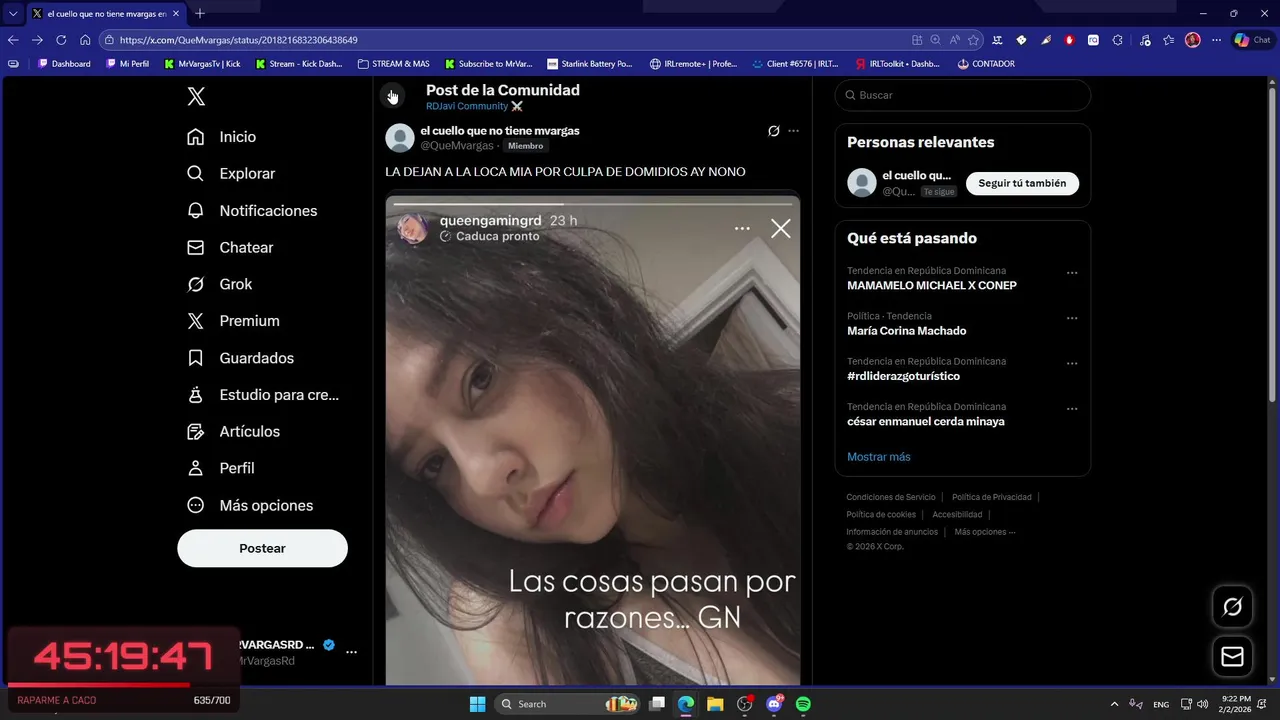Screen dimensions: 1280x720
Task: Click the Postear button
Action: click(262, 548)
